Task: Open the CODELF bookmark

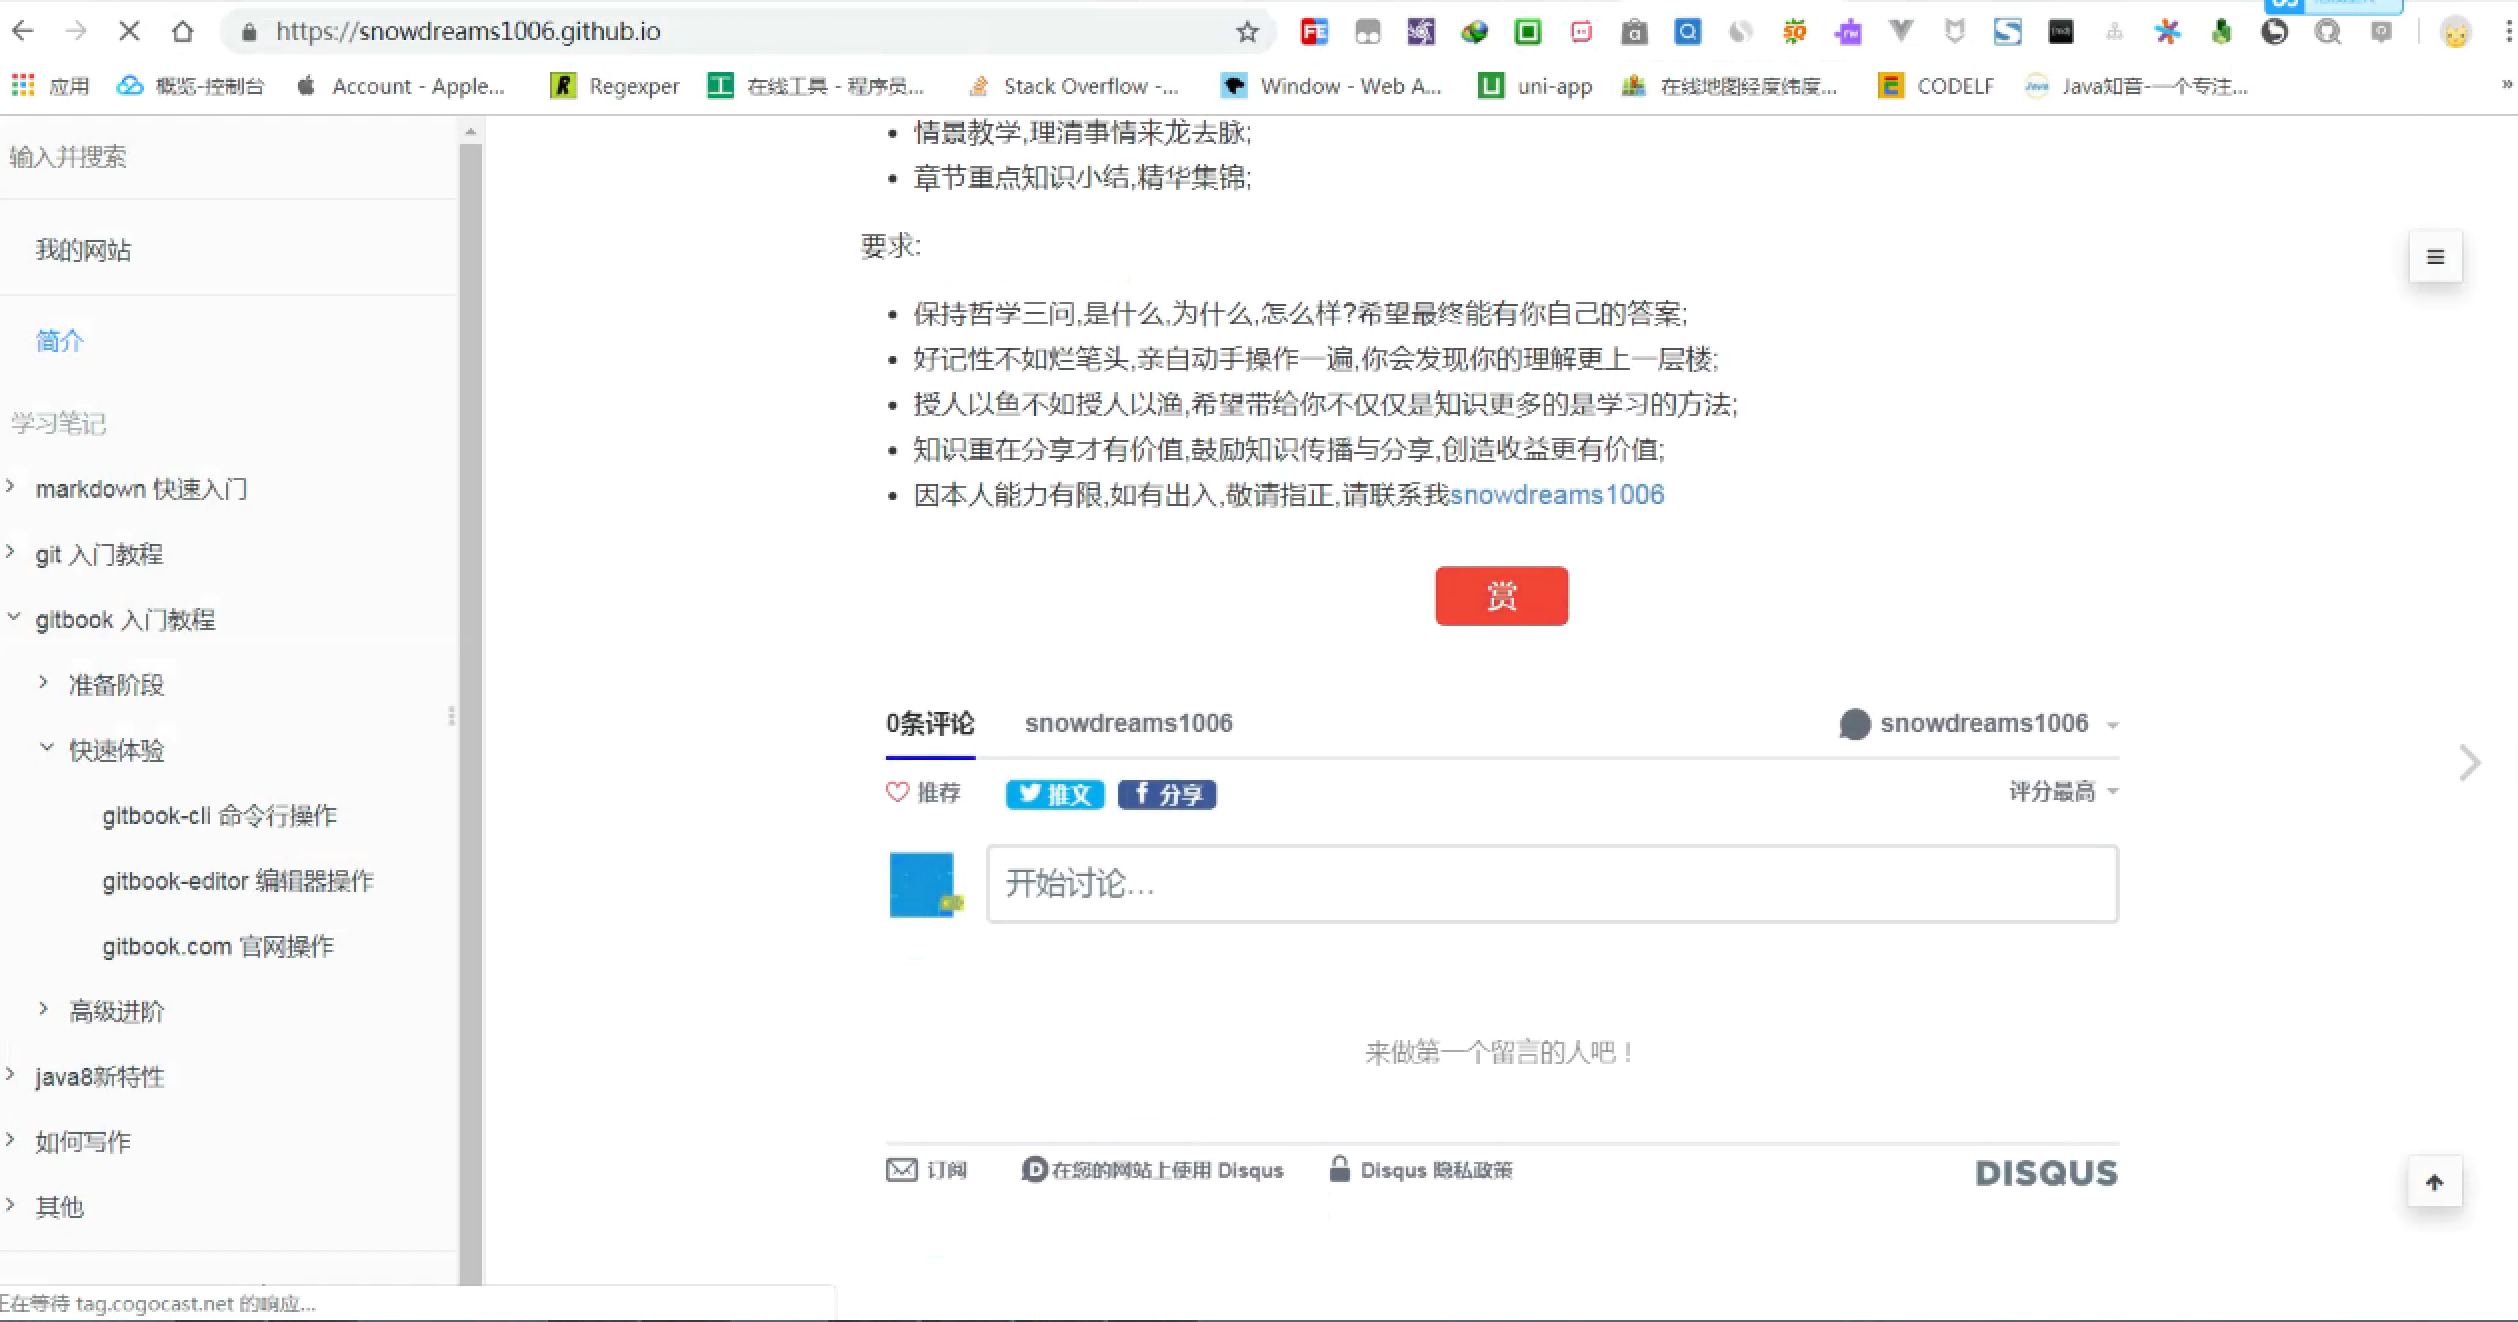Action: 1937,86
